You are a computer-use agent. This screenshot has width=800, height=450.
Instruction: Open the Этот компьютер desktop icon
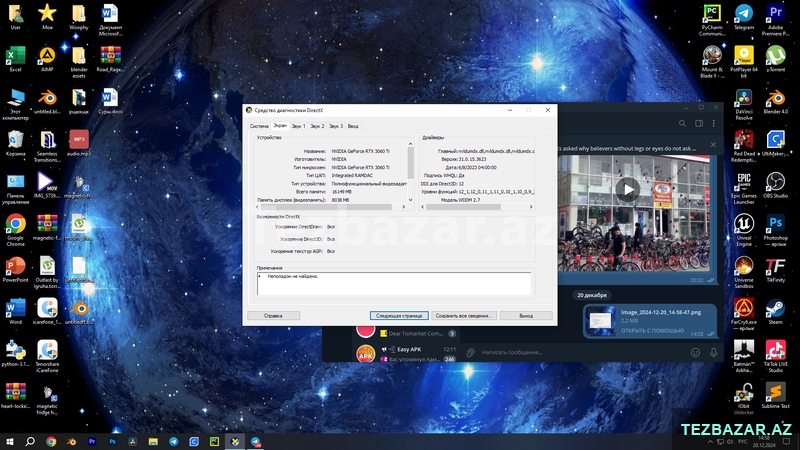[x=15, y=104]
